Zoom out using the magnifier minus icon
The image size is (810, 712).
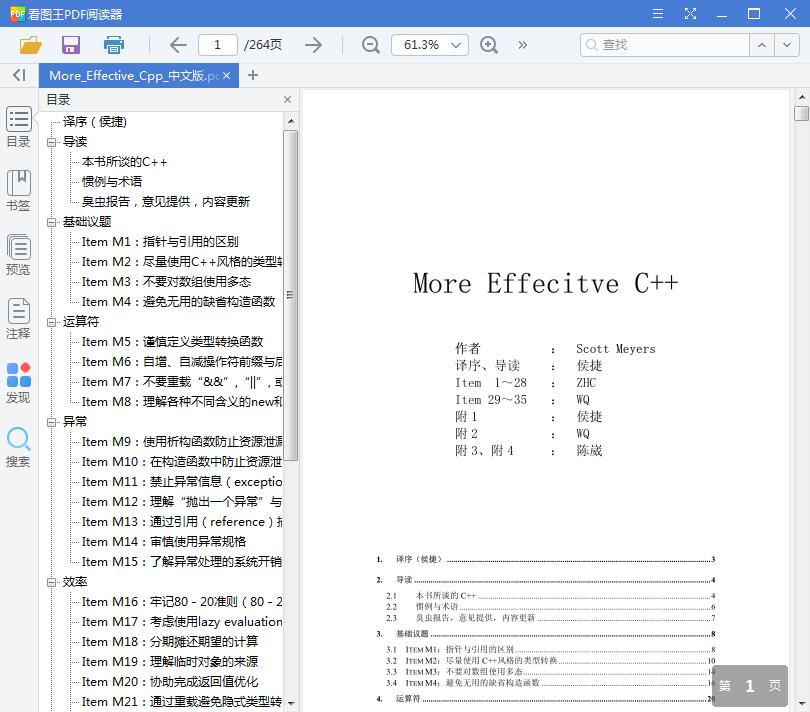[x=370, y=45]
